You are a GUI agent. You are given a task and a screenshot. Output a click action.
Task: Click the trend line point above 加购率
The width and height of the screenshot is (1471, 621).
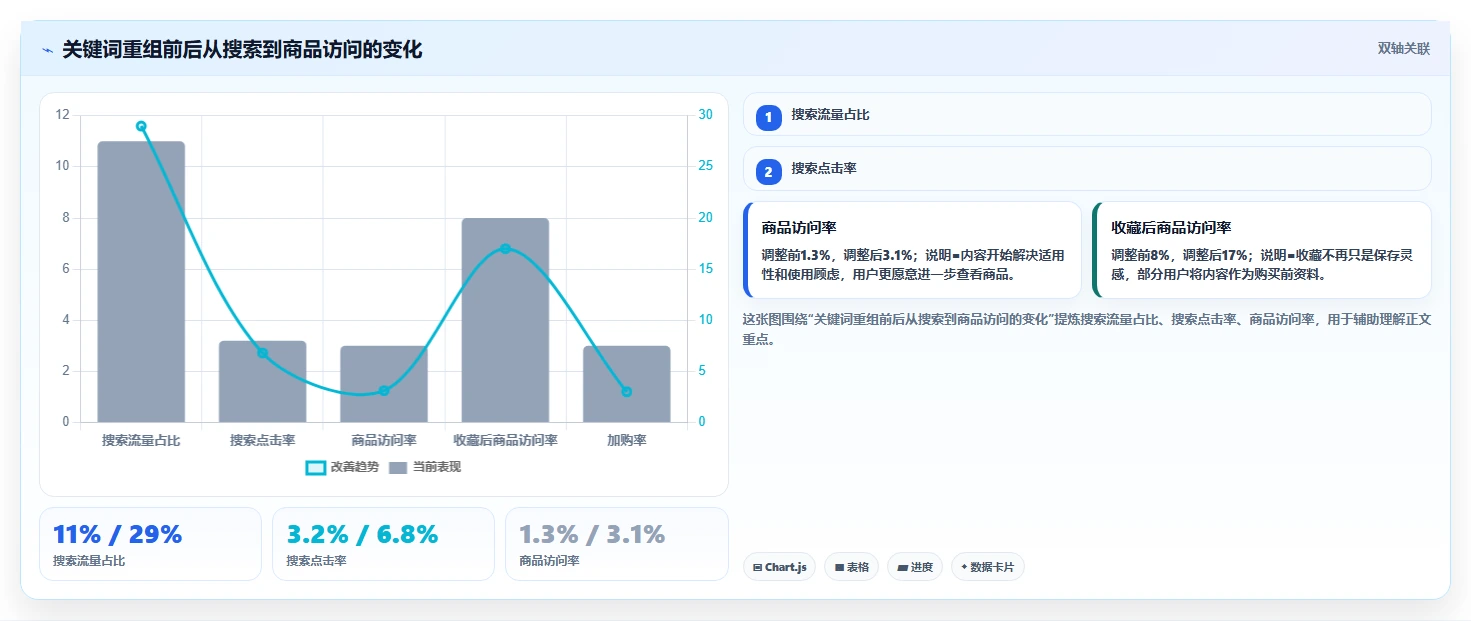tap(627, 392)
